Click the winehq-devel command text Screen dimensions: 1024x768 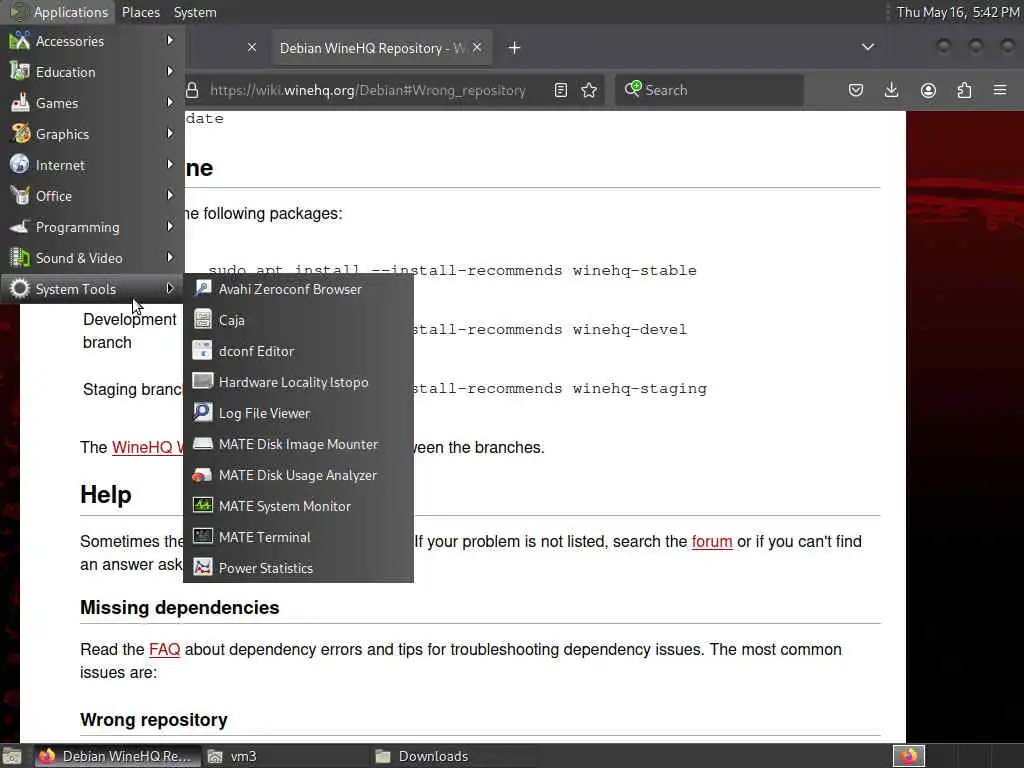coord(549,329)
